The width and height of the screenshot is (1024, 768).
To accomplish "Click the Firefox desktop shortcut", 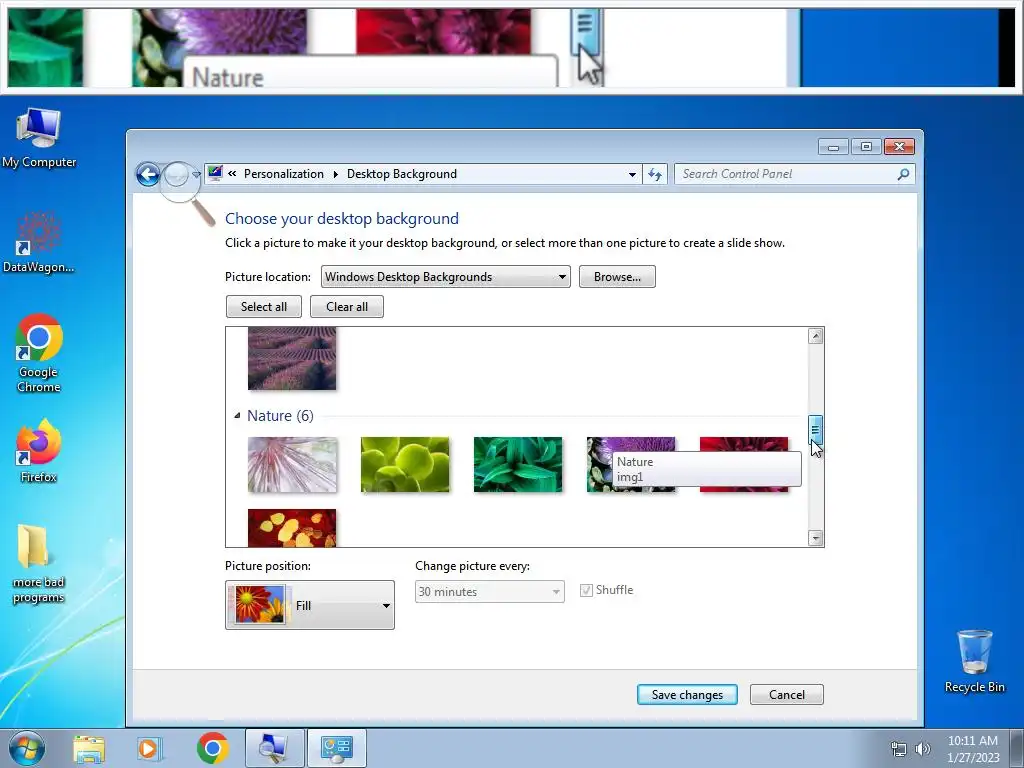I will (x=39, y=451).
